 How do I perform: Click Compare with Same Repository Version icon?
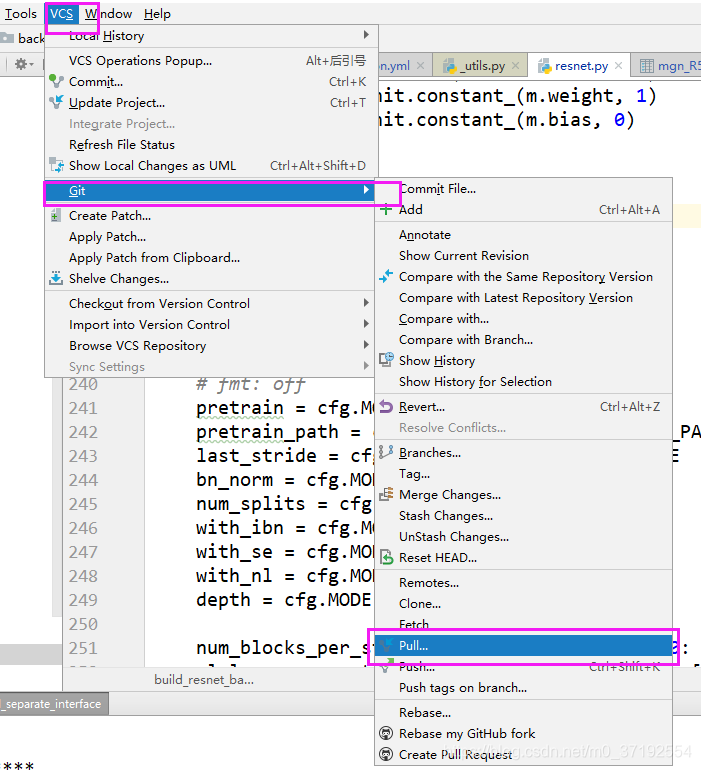coord(386,276)
